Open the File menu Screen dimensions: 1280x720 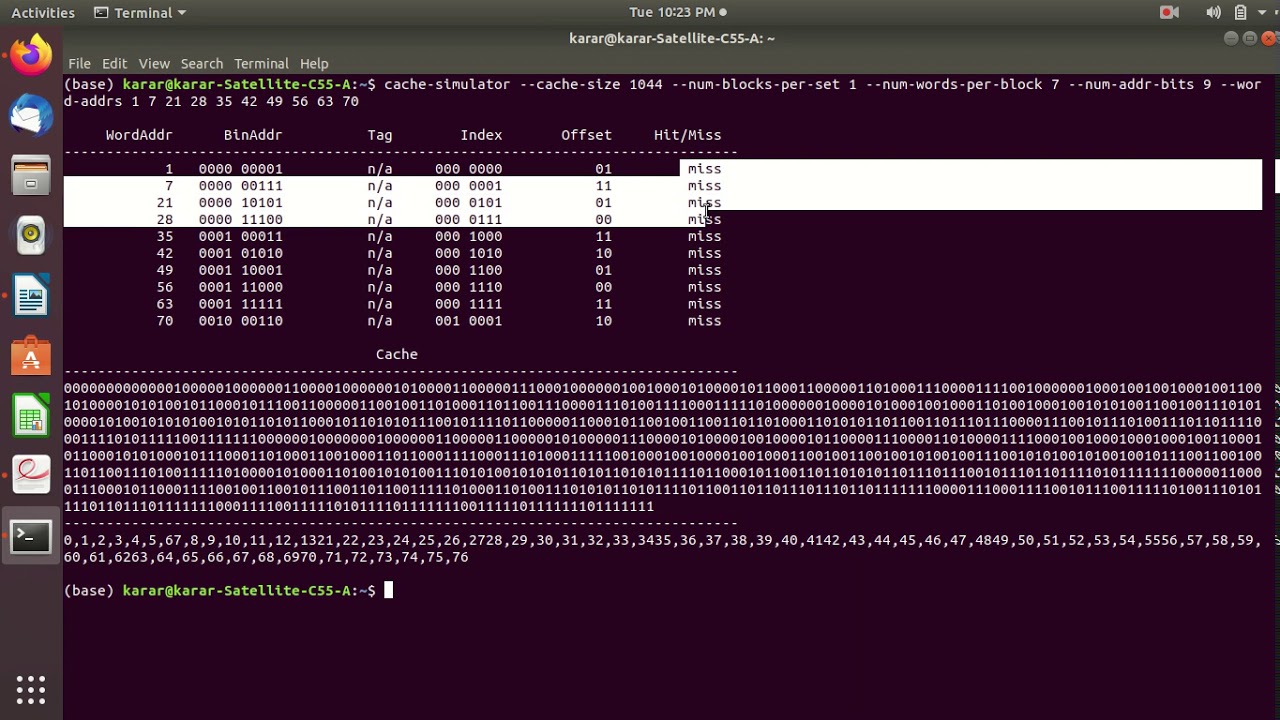pyautogui.click(x=79, y=63)
